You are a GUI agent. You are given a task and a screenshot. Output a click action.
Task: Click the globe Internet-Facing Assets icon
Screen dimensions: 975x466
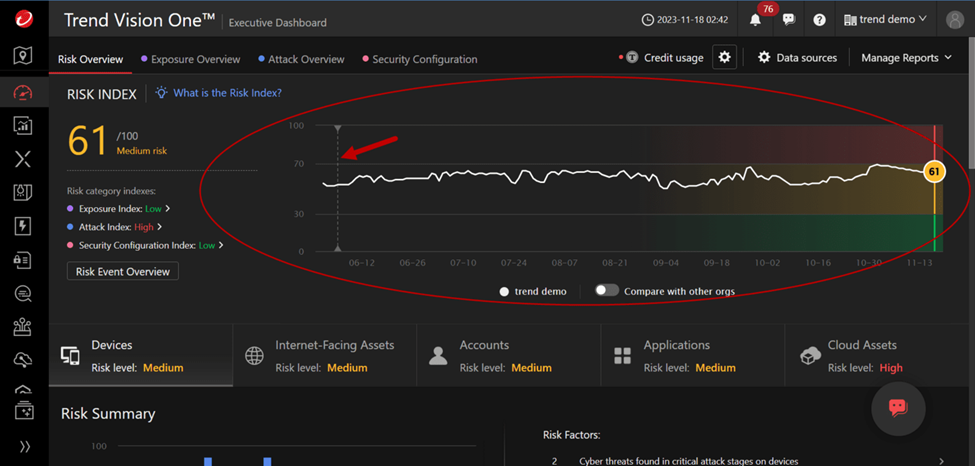[x=254, y=356]
